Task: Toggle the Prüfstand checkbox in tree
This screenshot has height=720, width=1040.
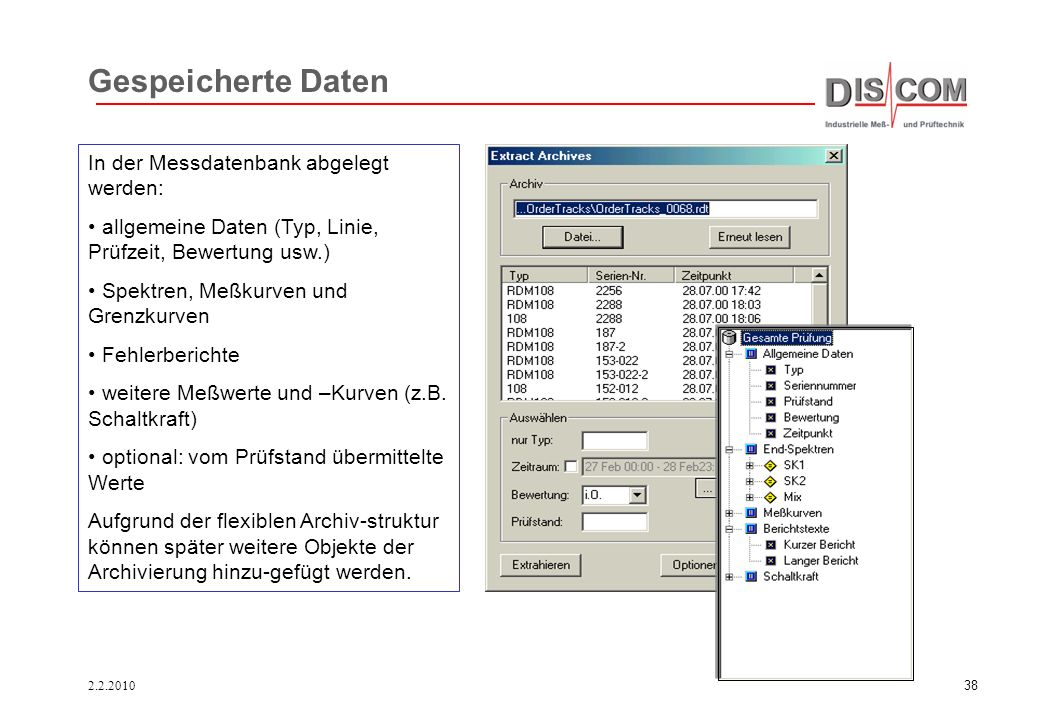Action: (x=771, y=402)
